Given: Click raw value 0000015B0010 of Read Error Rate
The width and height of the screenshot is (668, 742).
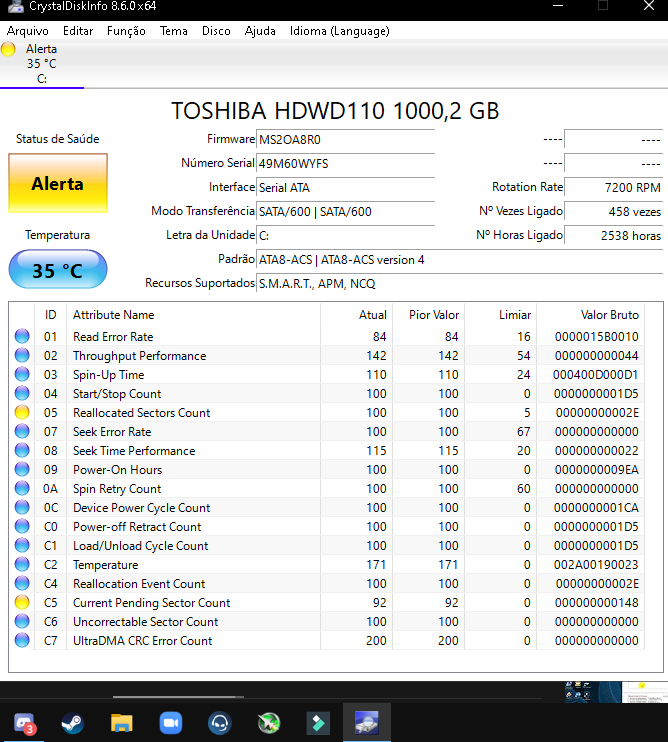Looking at the screenshot, I should pos(597,336).
